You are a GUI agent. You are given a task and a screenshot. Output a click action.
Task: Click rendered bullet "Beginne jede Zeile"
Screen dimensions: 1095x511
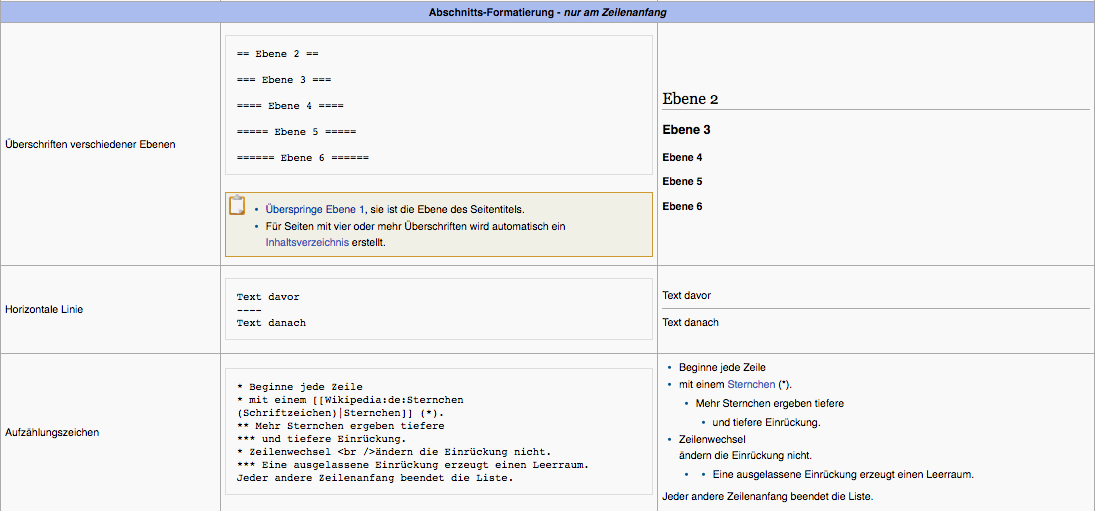click(722, 367)
